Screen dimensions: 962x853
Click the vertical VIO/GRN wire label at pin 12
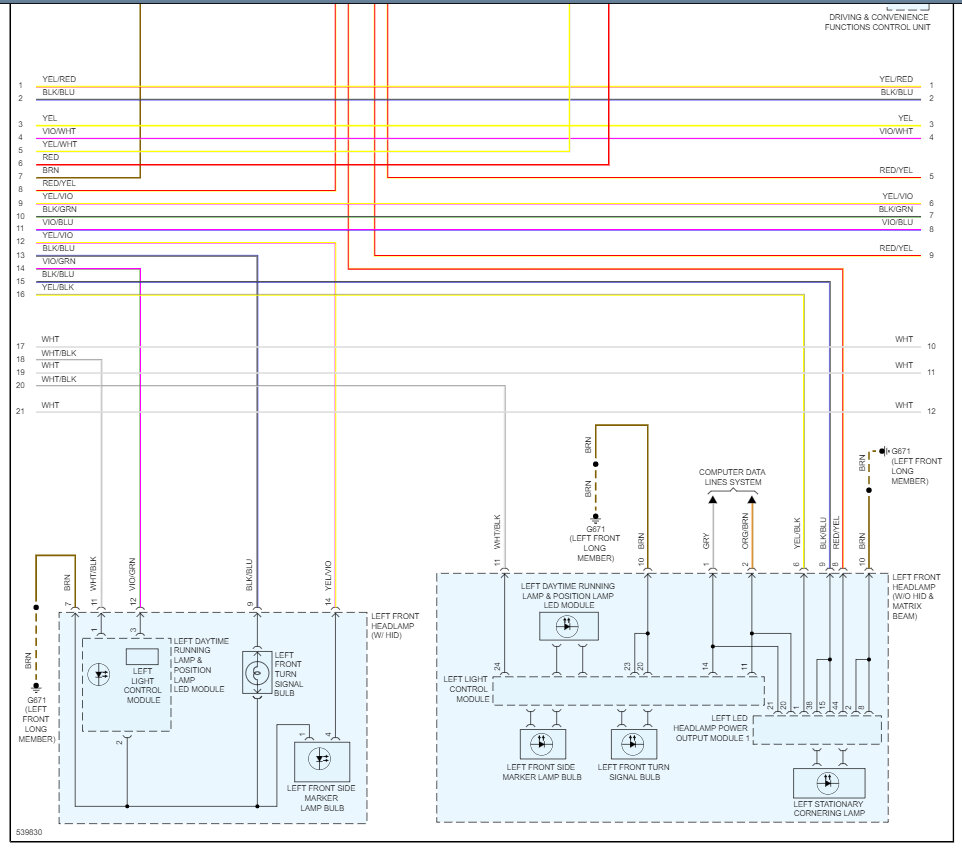click(132, 574)
